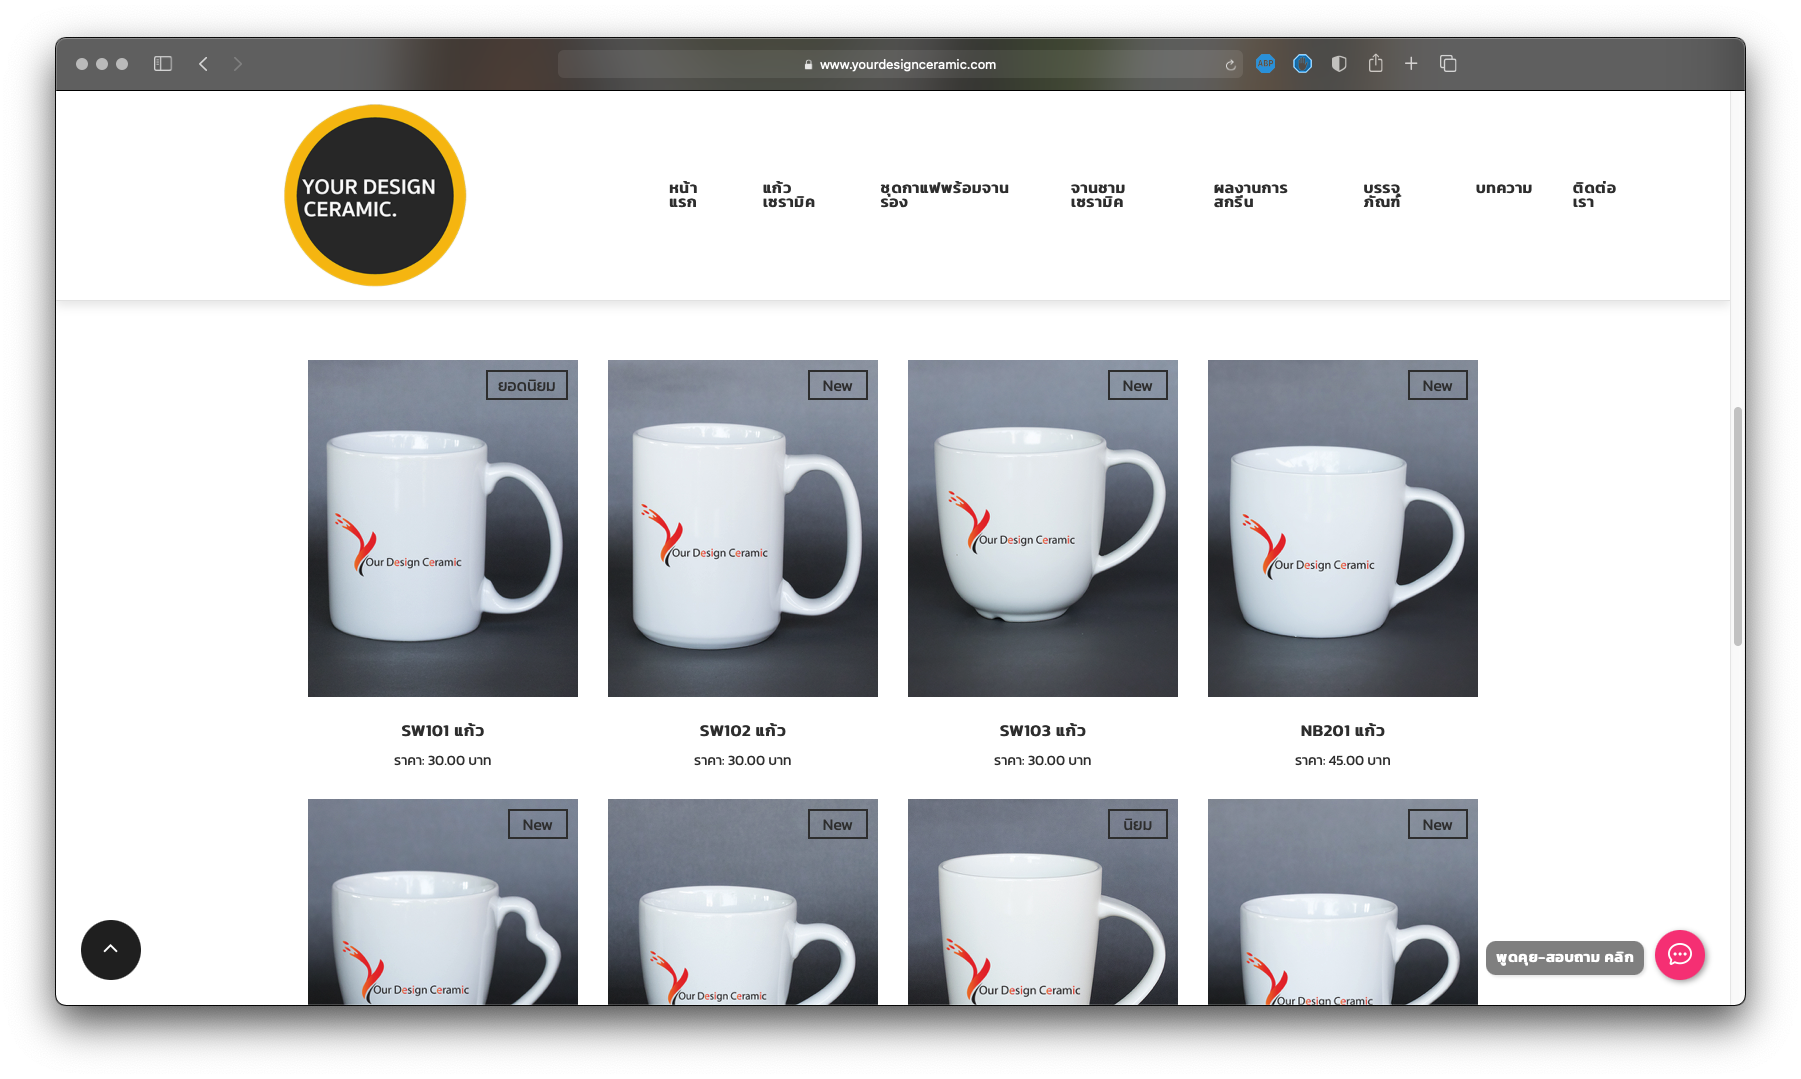Image resolution: width=1801 pixels, height=1079 pixels.
Task: Click the พูดคุย-สอบถาม คลิก chat label
Action: click(1565, 957)
